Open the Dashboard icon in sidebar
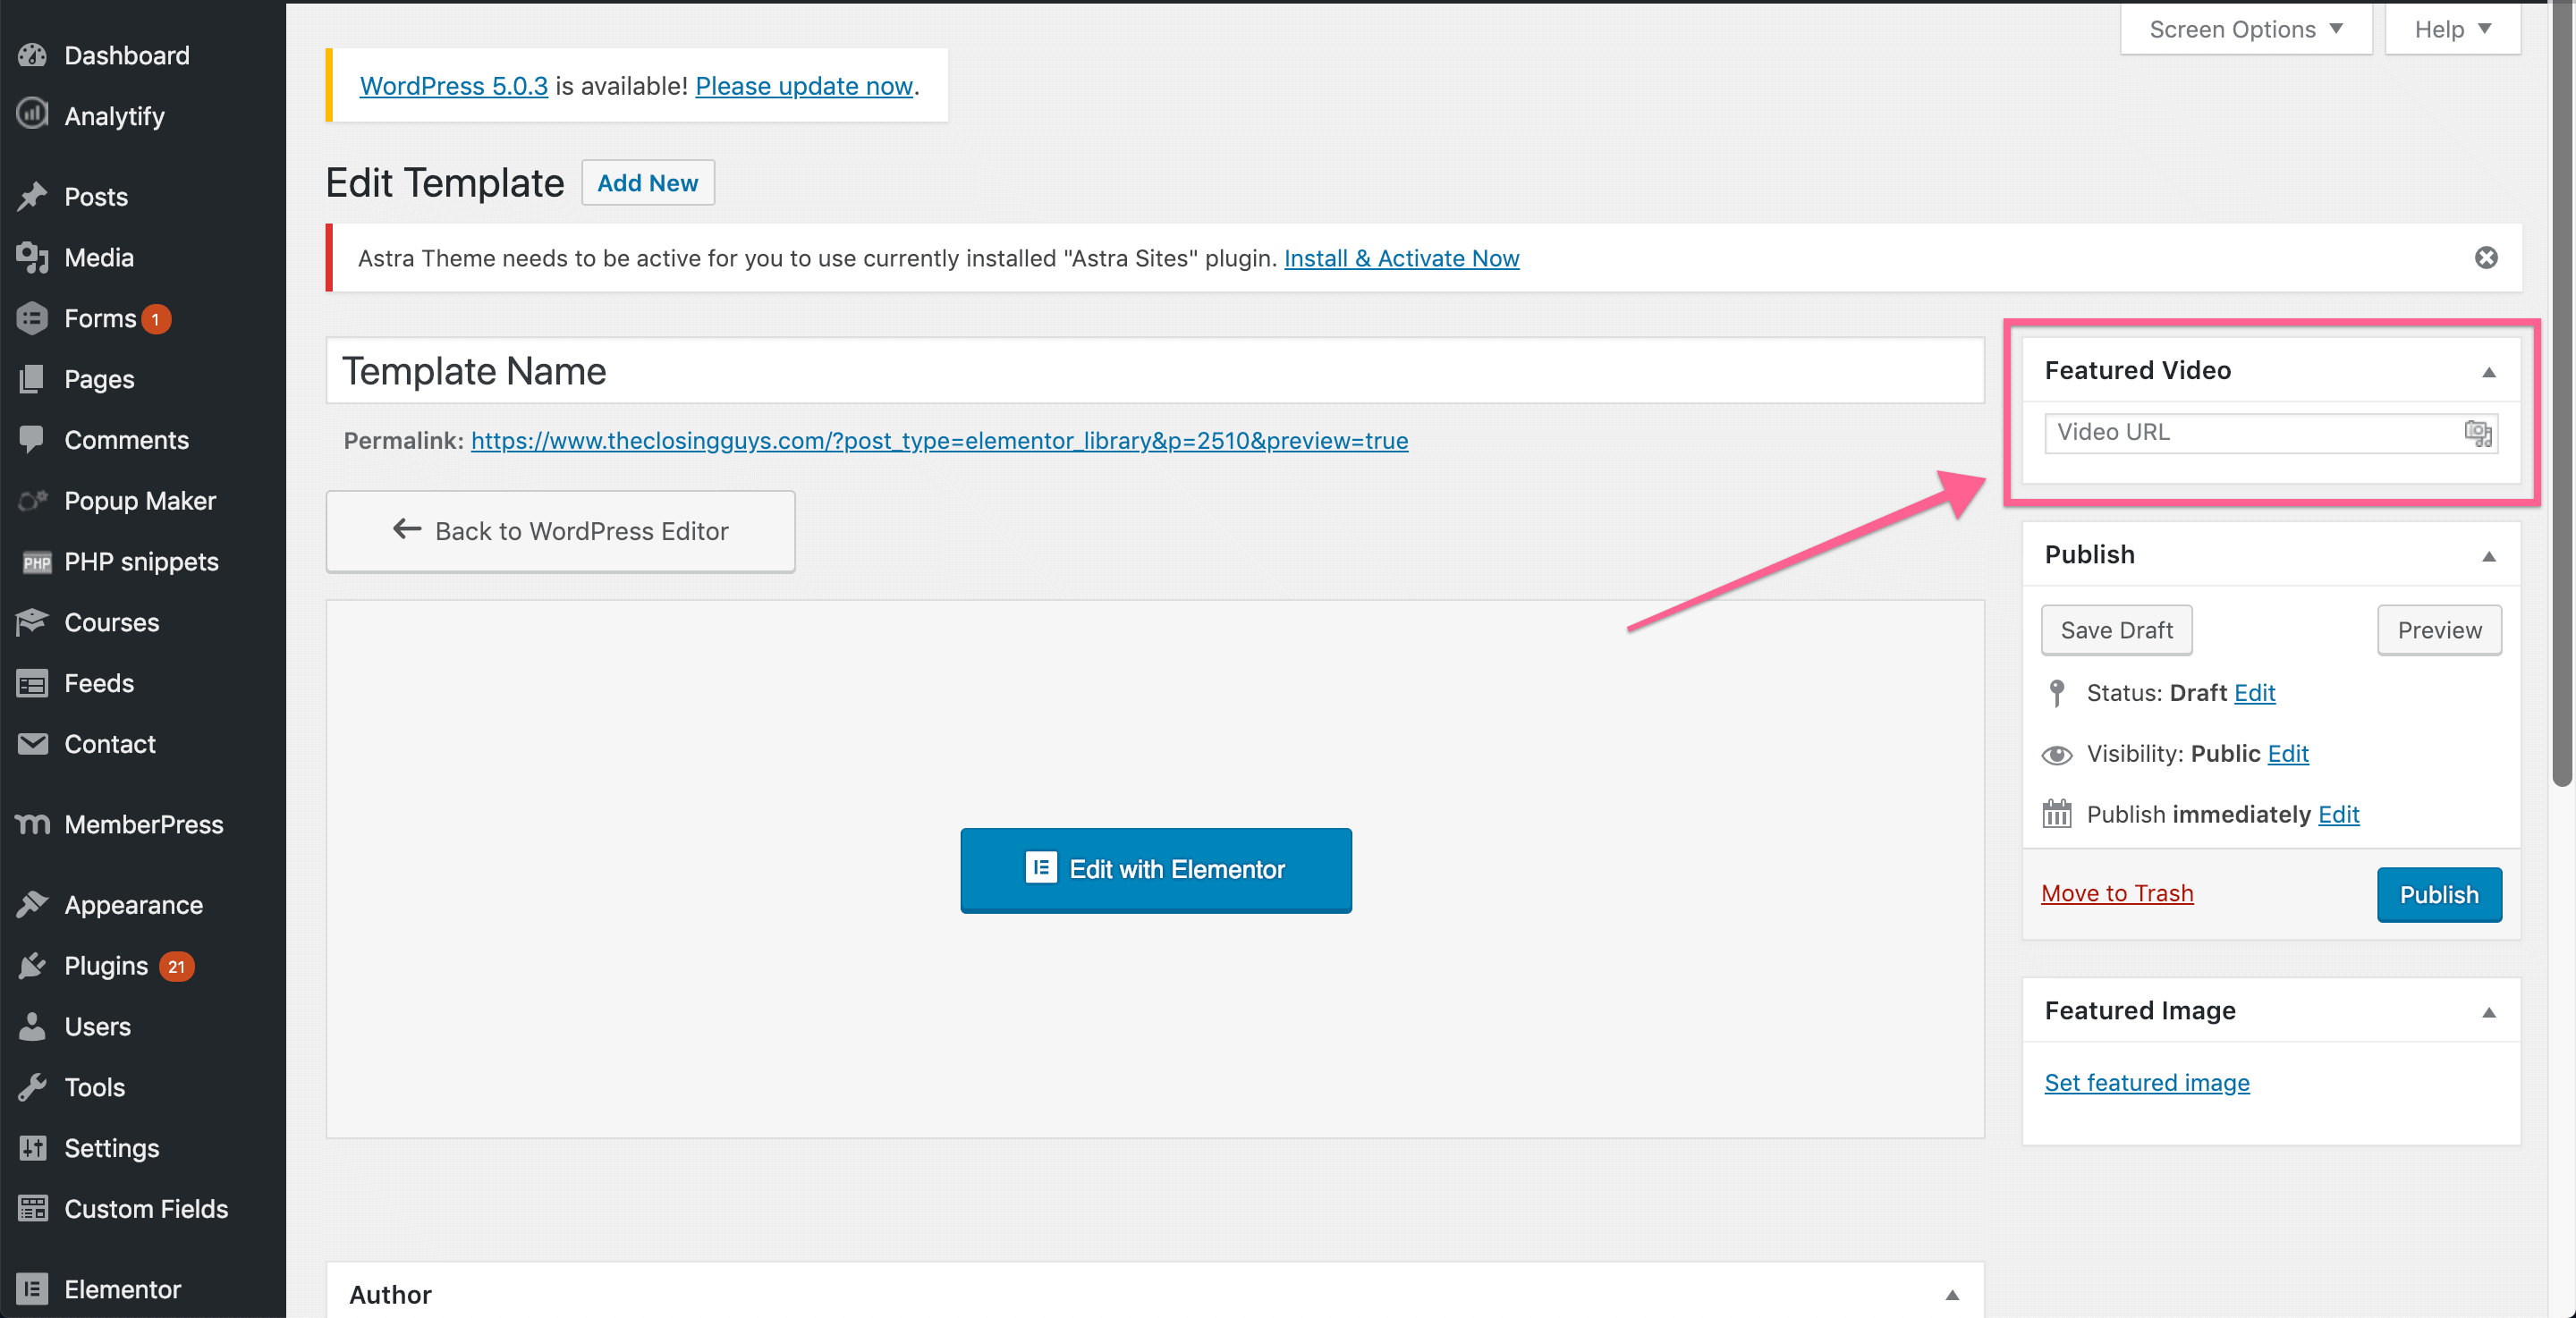Screen dimensions: 2576x1318 click(x=32, y=55)
